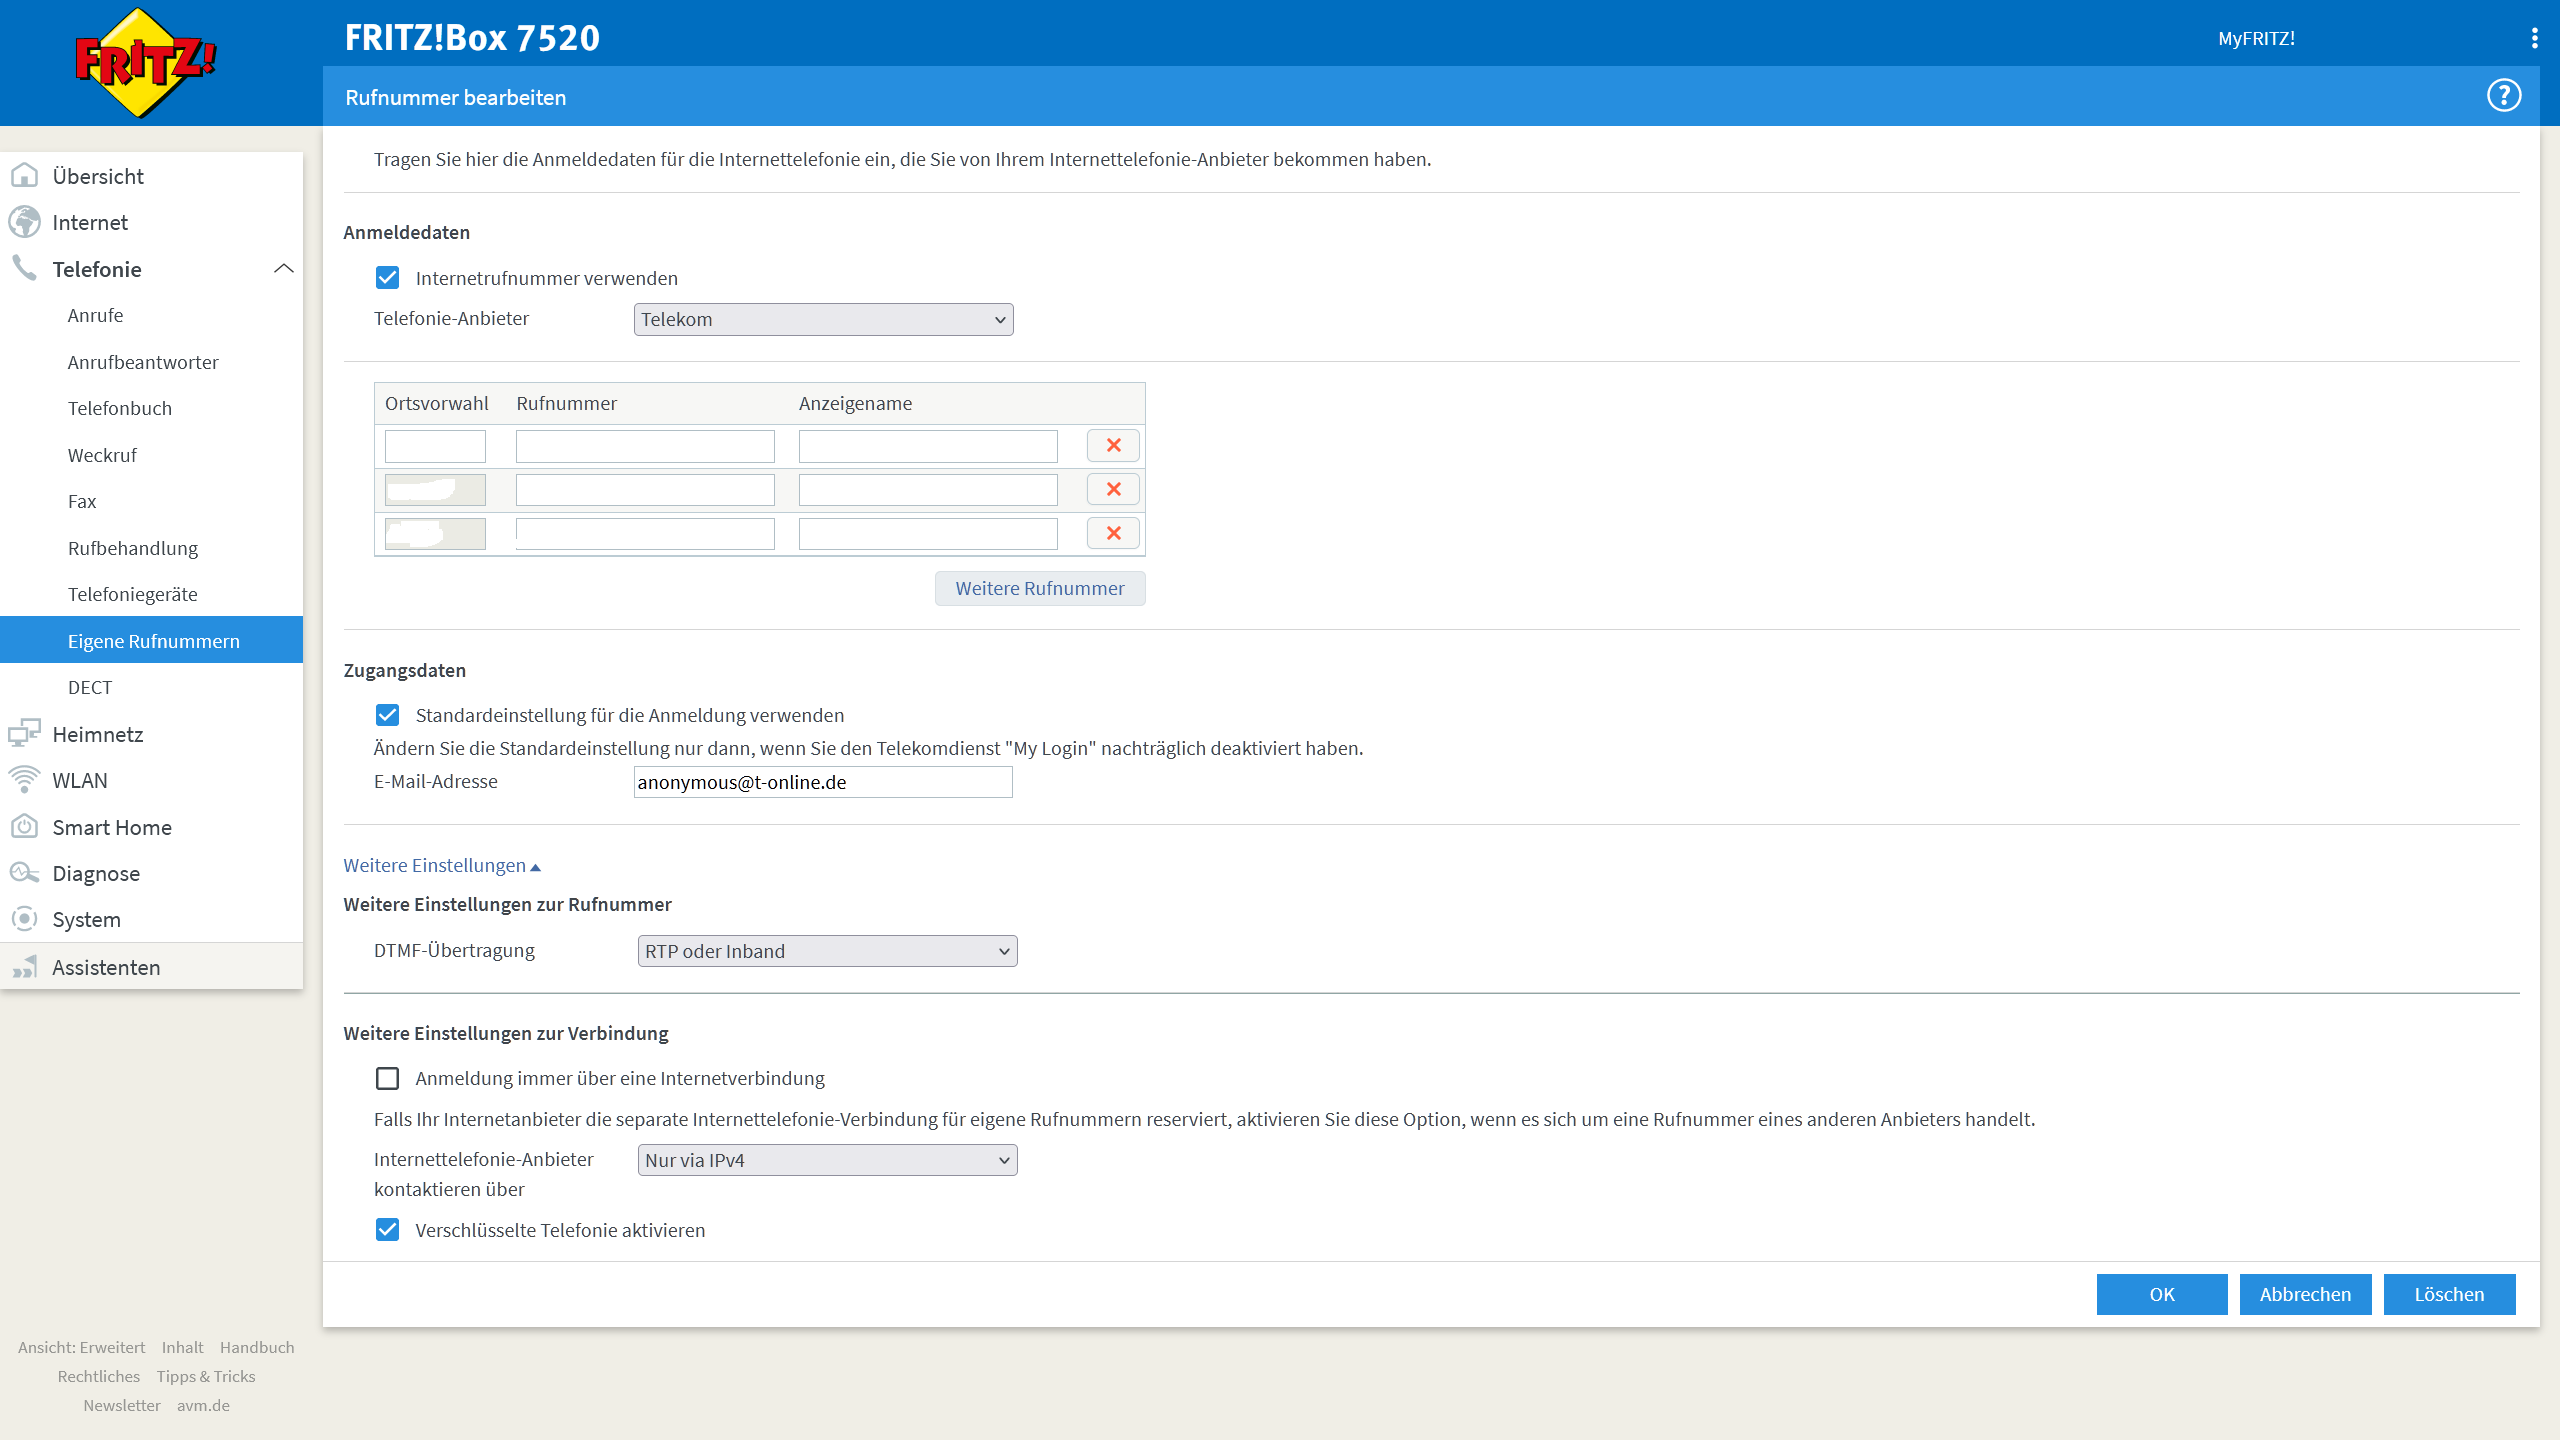
Task: Open the three-dot menu in header
Action: tap(2534, 38)
